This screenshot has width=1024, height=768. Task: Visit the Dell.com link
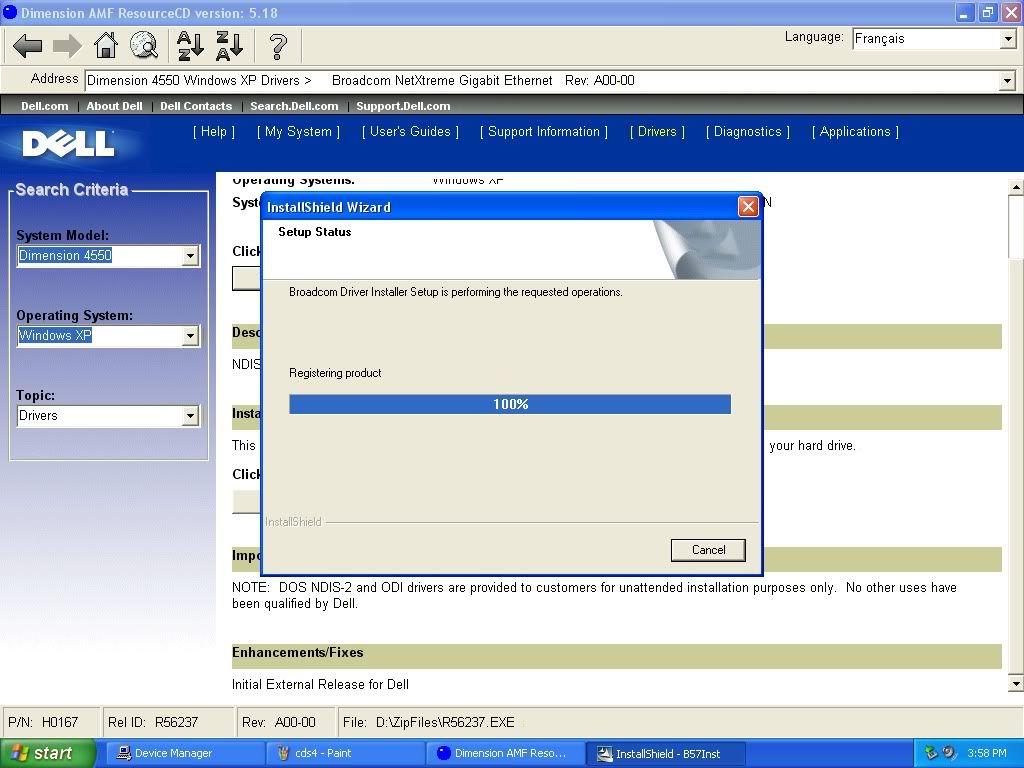[44, 106]
